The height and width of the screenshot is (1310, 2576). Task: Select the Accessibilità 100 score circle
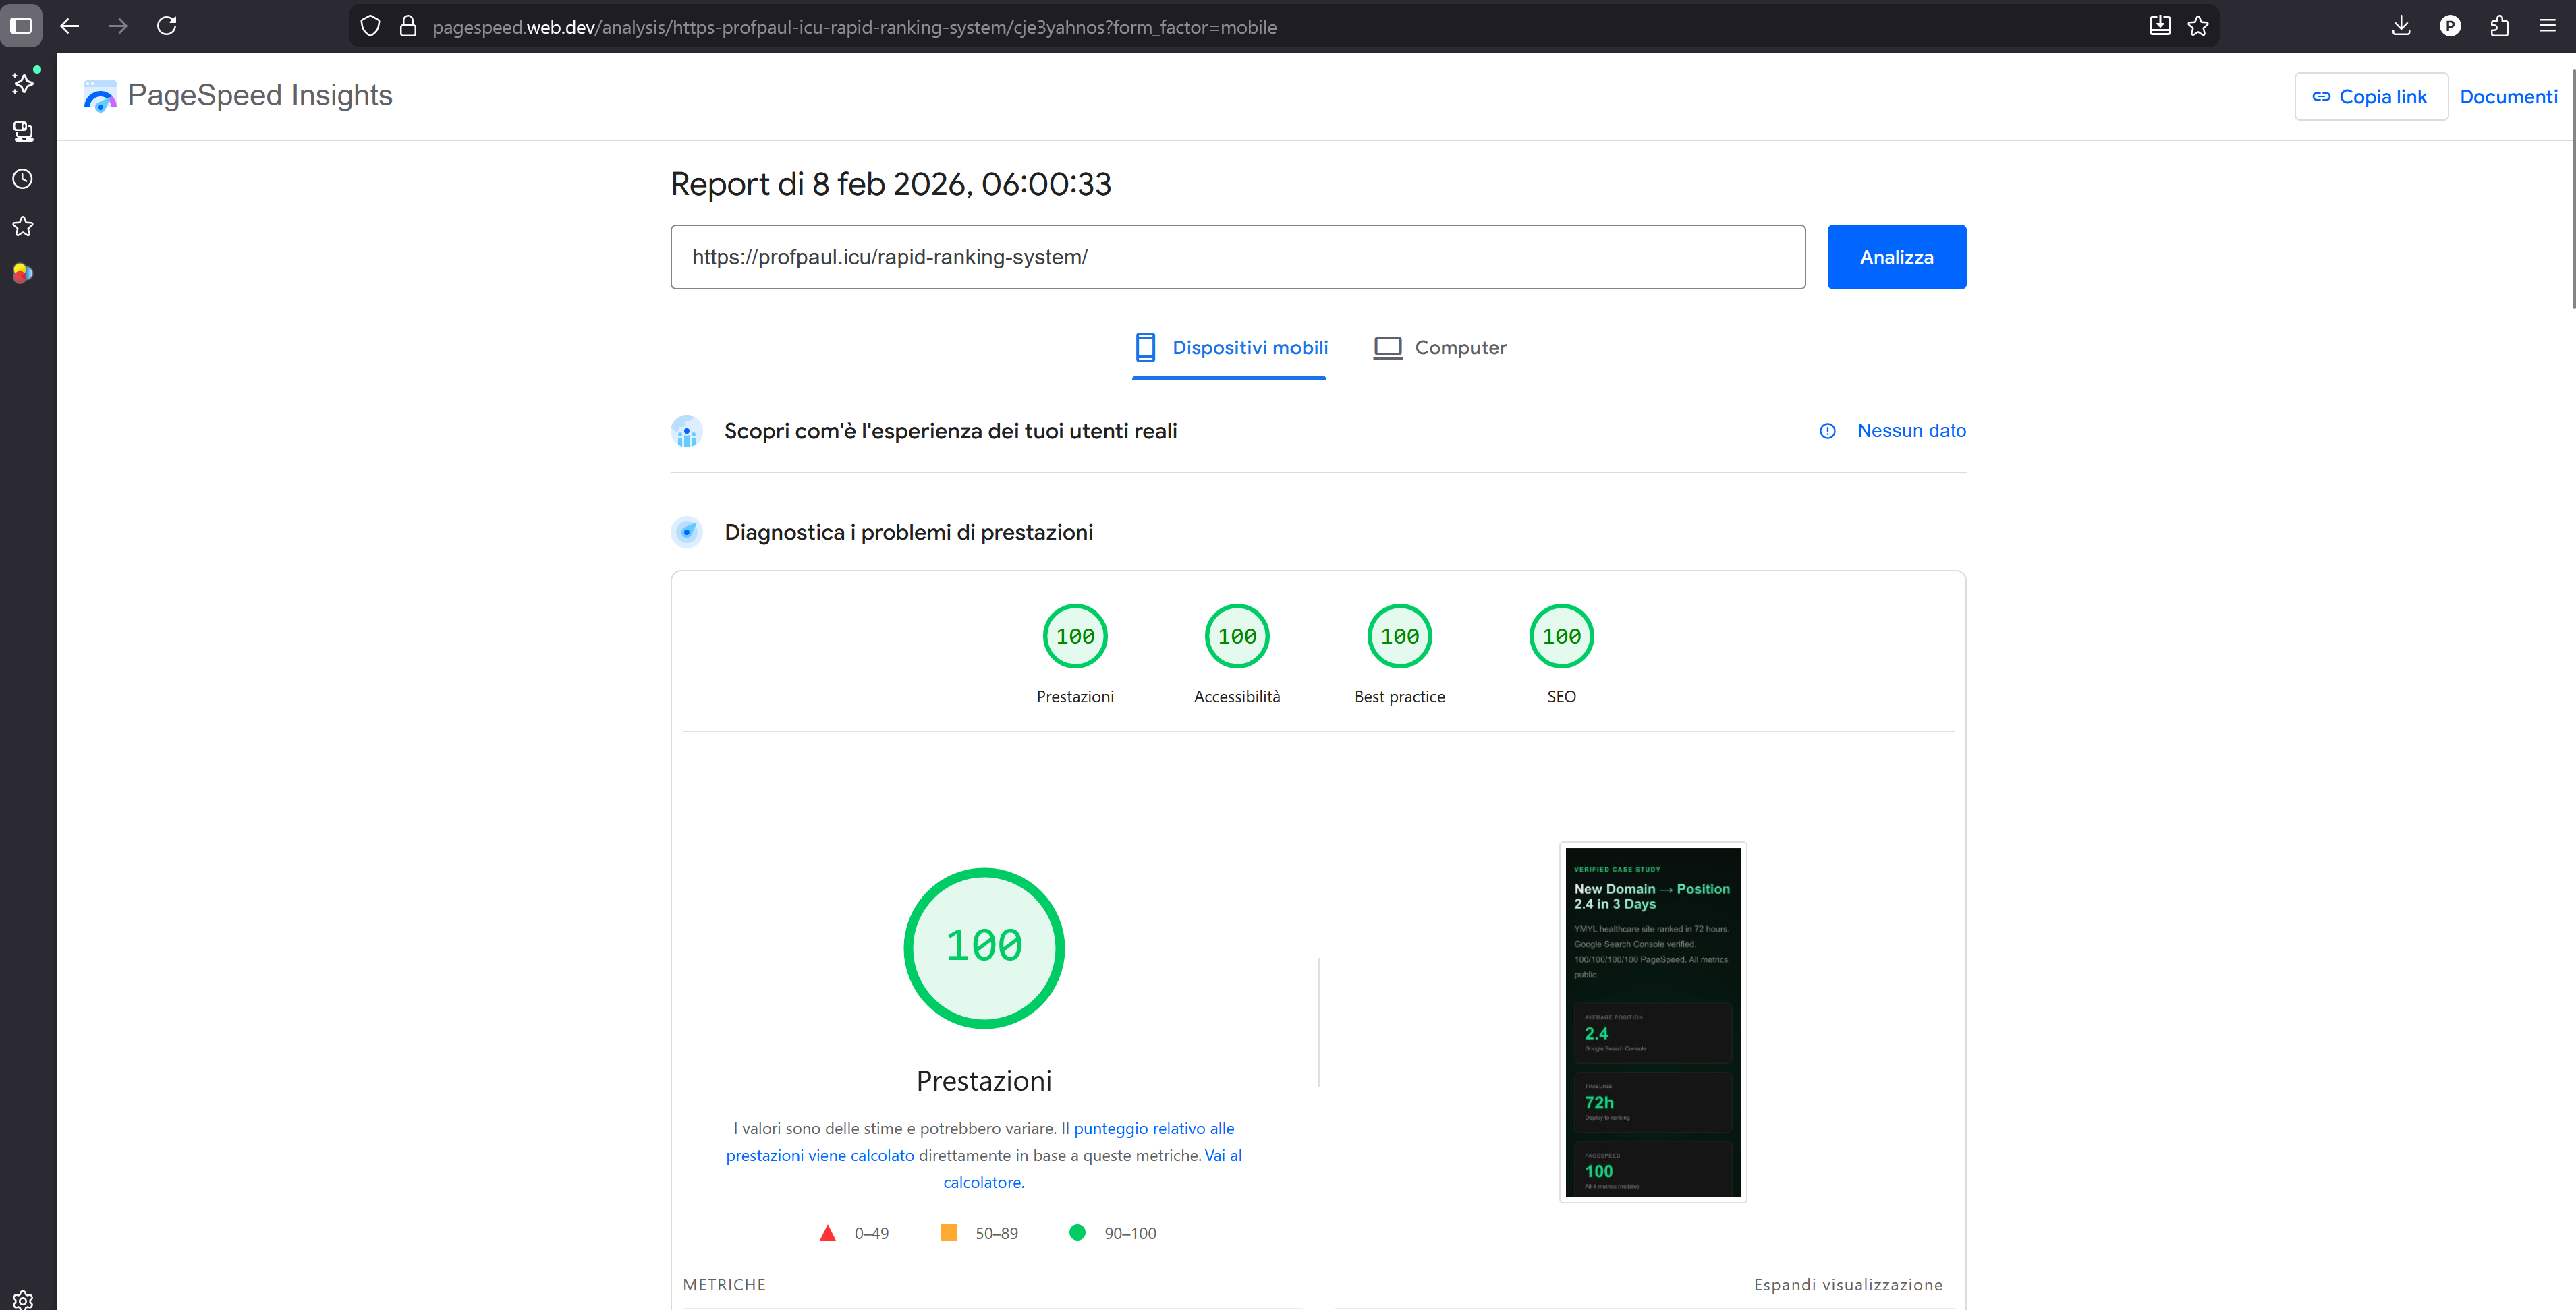1237,636
